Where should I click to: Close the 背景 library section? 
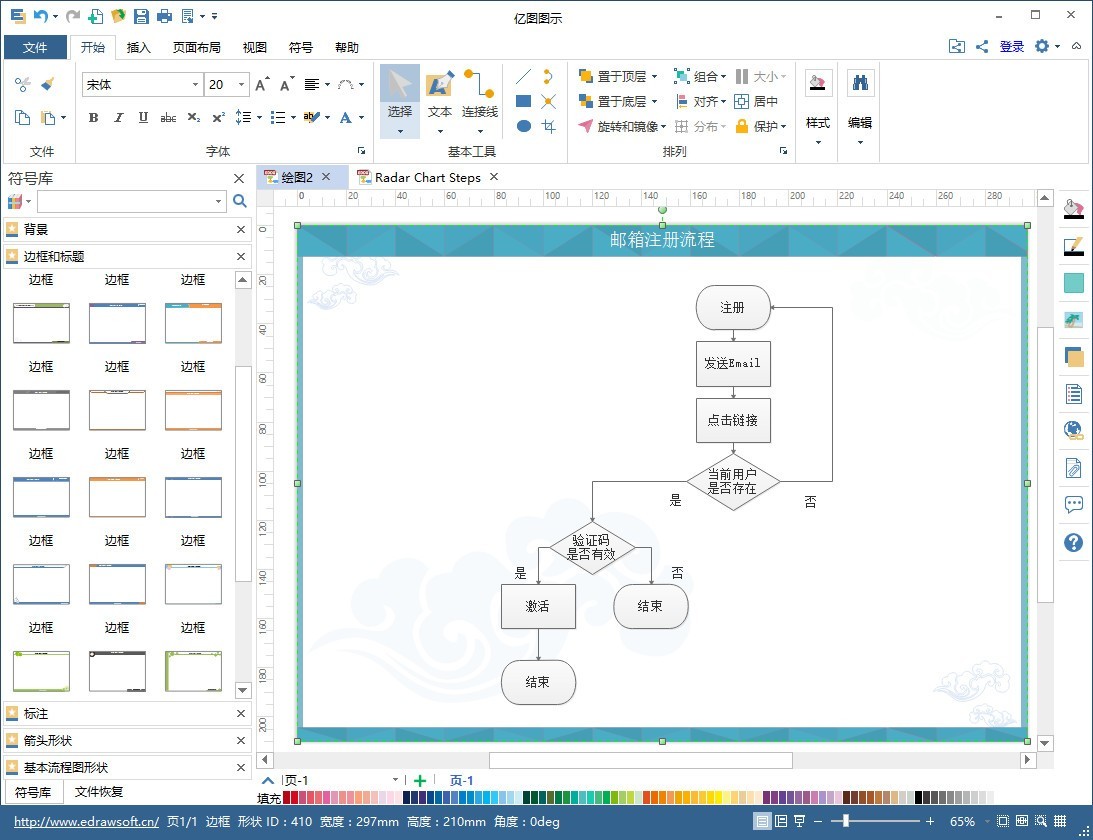(x=240, y=229)
